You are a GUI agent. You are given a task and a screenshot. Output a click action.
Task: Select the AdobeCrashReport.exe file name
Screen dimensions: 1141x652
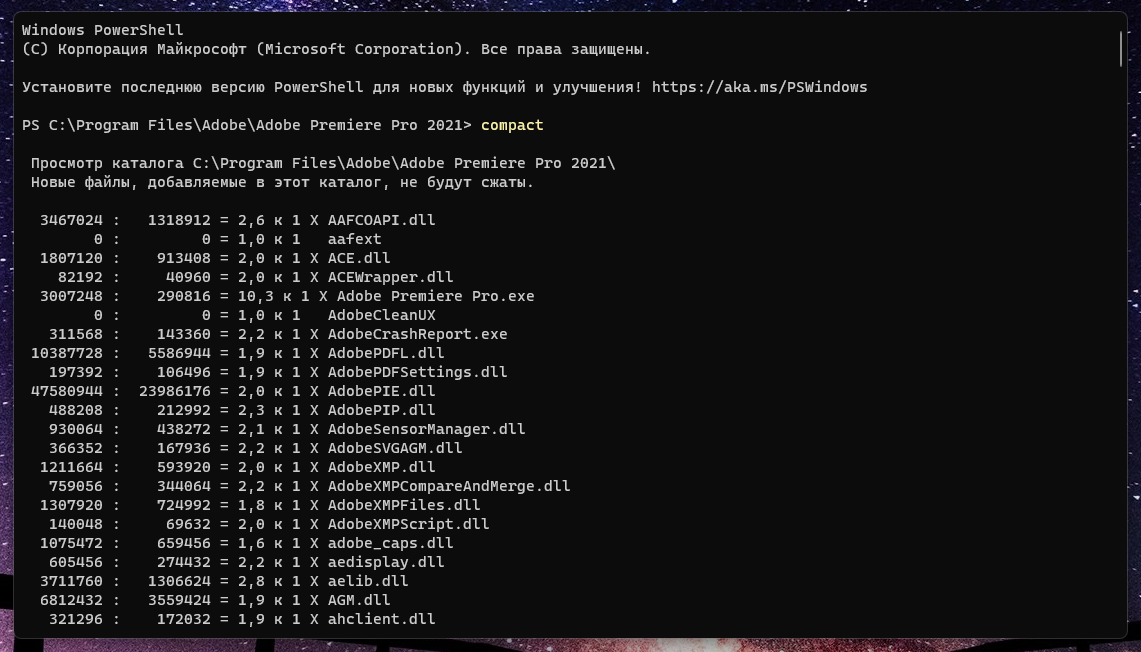pos(417,333)
